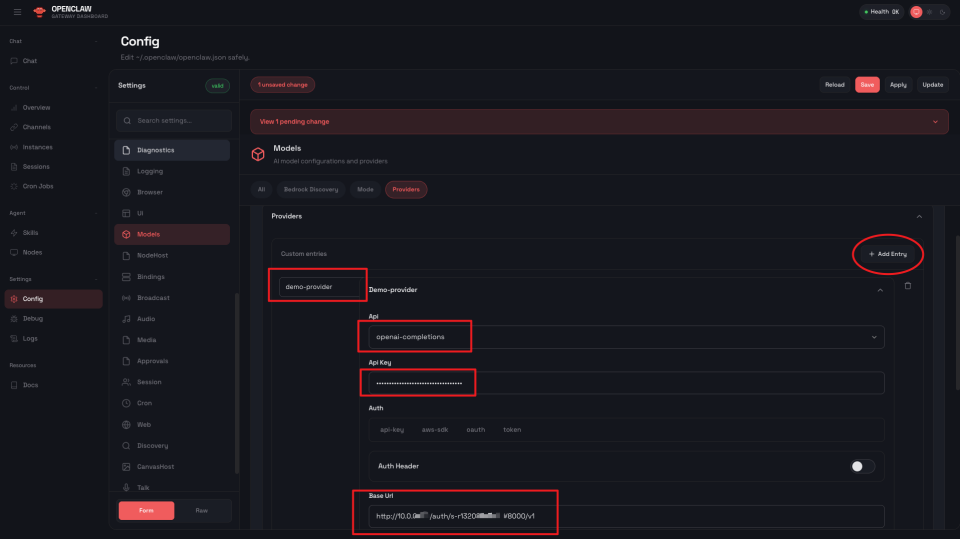The width and height of the screenshot is (960, 539).
Task: Select Browser settings category
Action: pos(150,192)
